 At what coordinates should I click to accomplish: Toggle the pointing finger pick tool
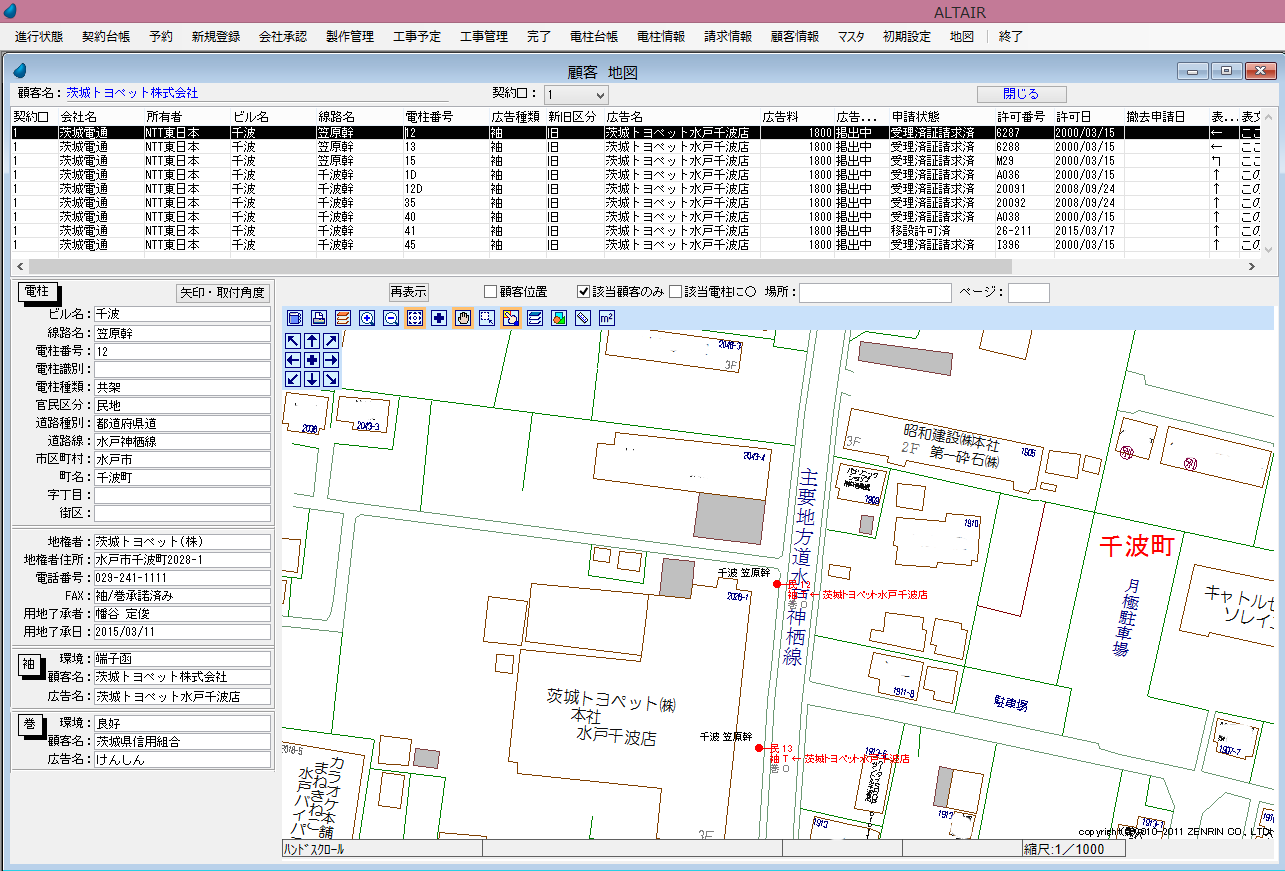[511, 318]
